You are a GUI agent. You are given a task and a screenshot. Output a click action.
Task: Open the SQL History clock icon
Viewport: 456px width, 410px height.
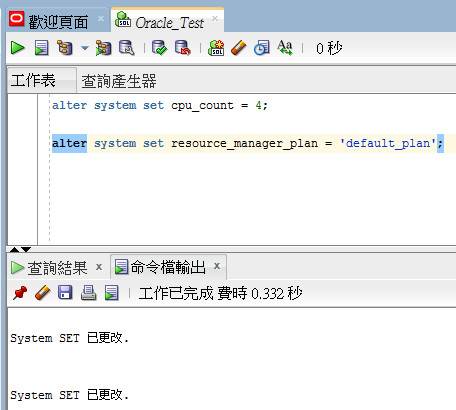(x=262, y=48)
